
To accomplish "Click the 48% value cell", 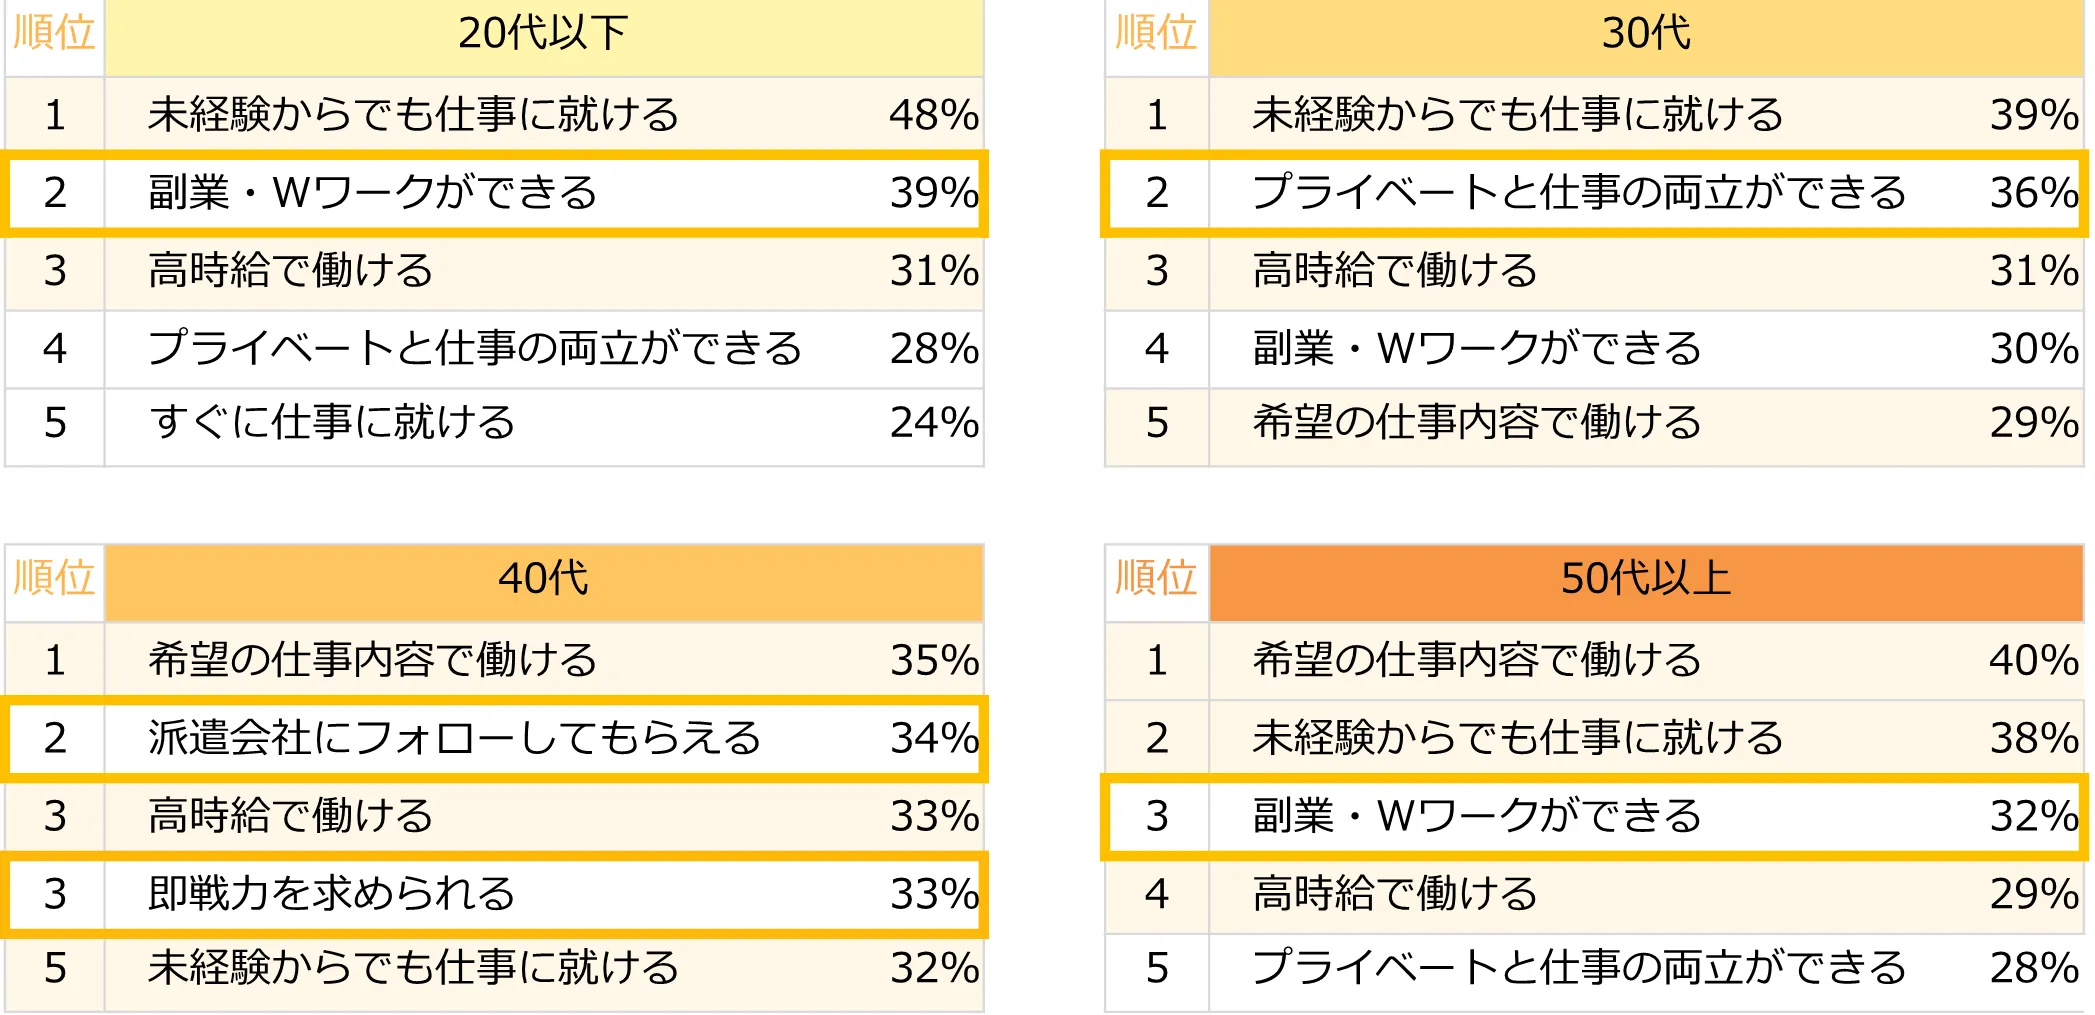I will coord(934,115).
